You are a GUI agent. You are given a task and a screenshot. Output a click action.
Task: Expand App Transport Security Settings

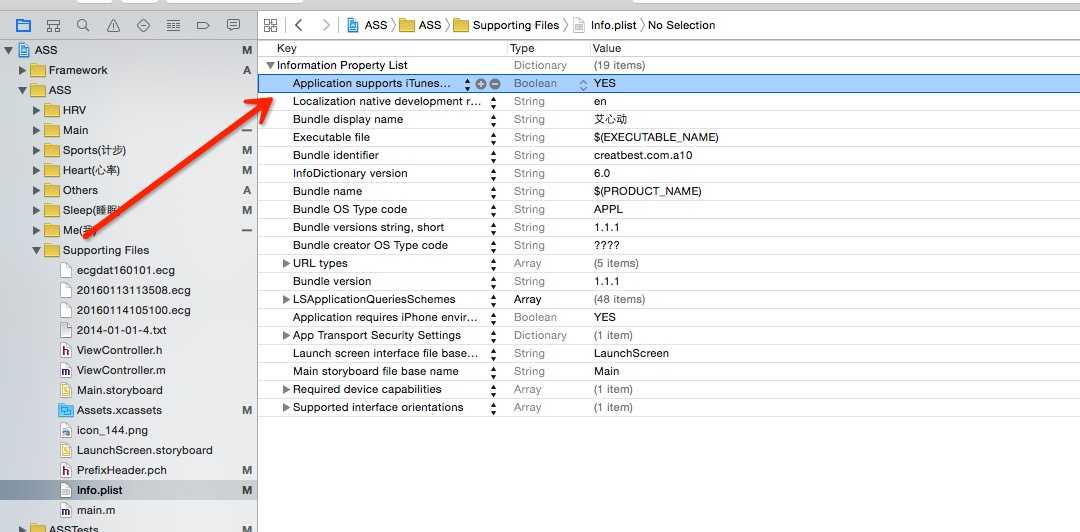click(287, 335)
